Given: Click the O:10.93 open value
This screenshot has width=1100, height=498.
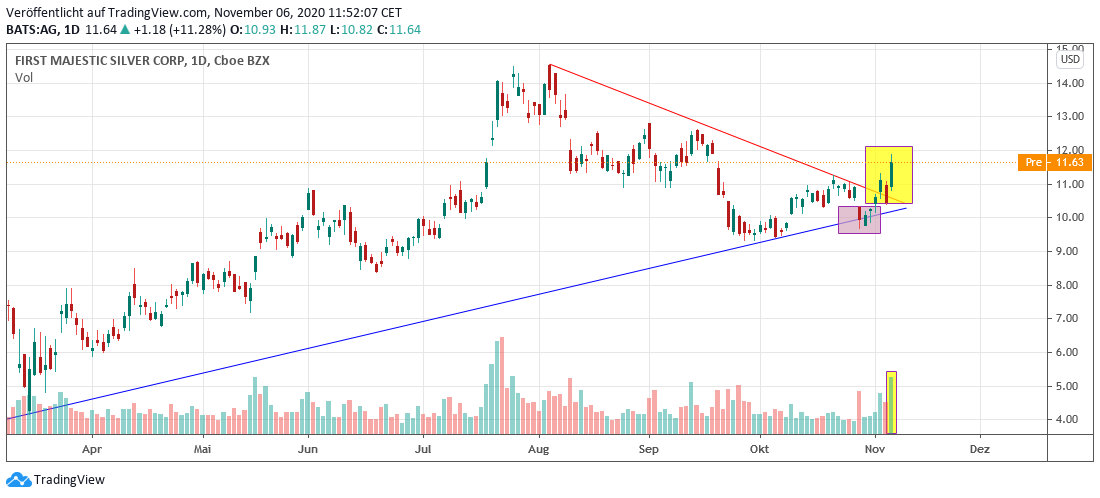Looking at the screenshot, I should [x=255, y=30].
